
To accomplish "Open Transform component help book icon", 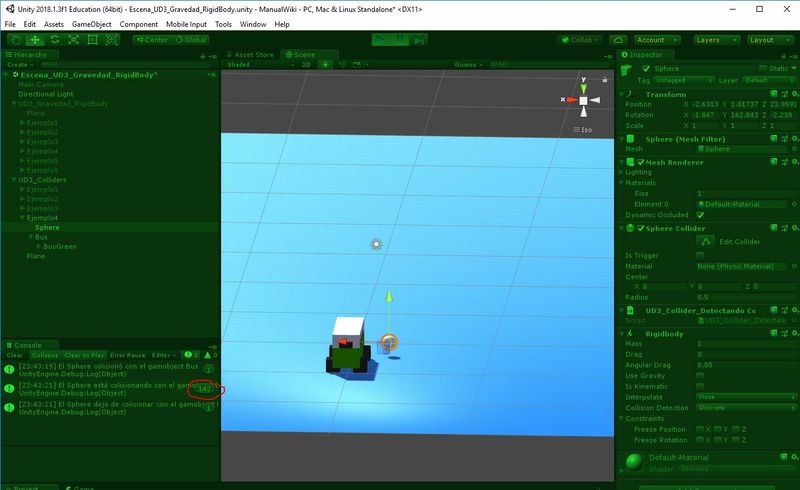I will coord(774,94).
